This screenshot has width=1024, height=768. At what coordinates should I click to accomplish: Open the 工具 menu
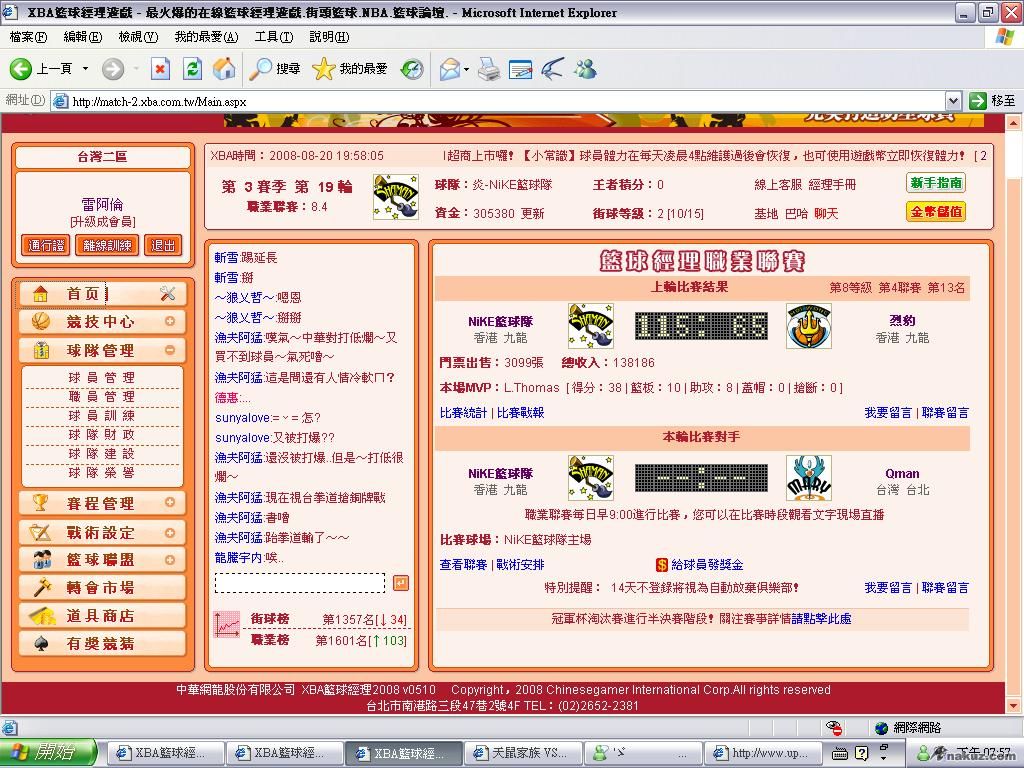(x=274, y=37)
